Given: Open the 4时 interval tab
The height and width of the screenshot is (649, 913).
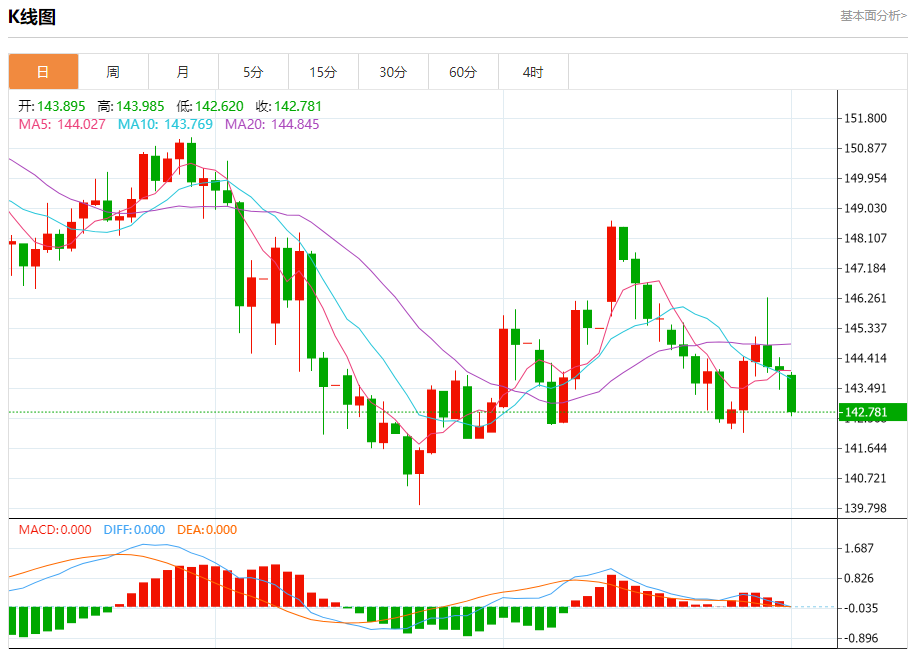Looking at the screenshot, I should 533,72.
